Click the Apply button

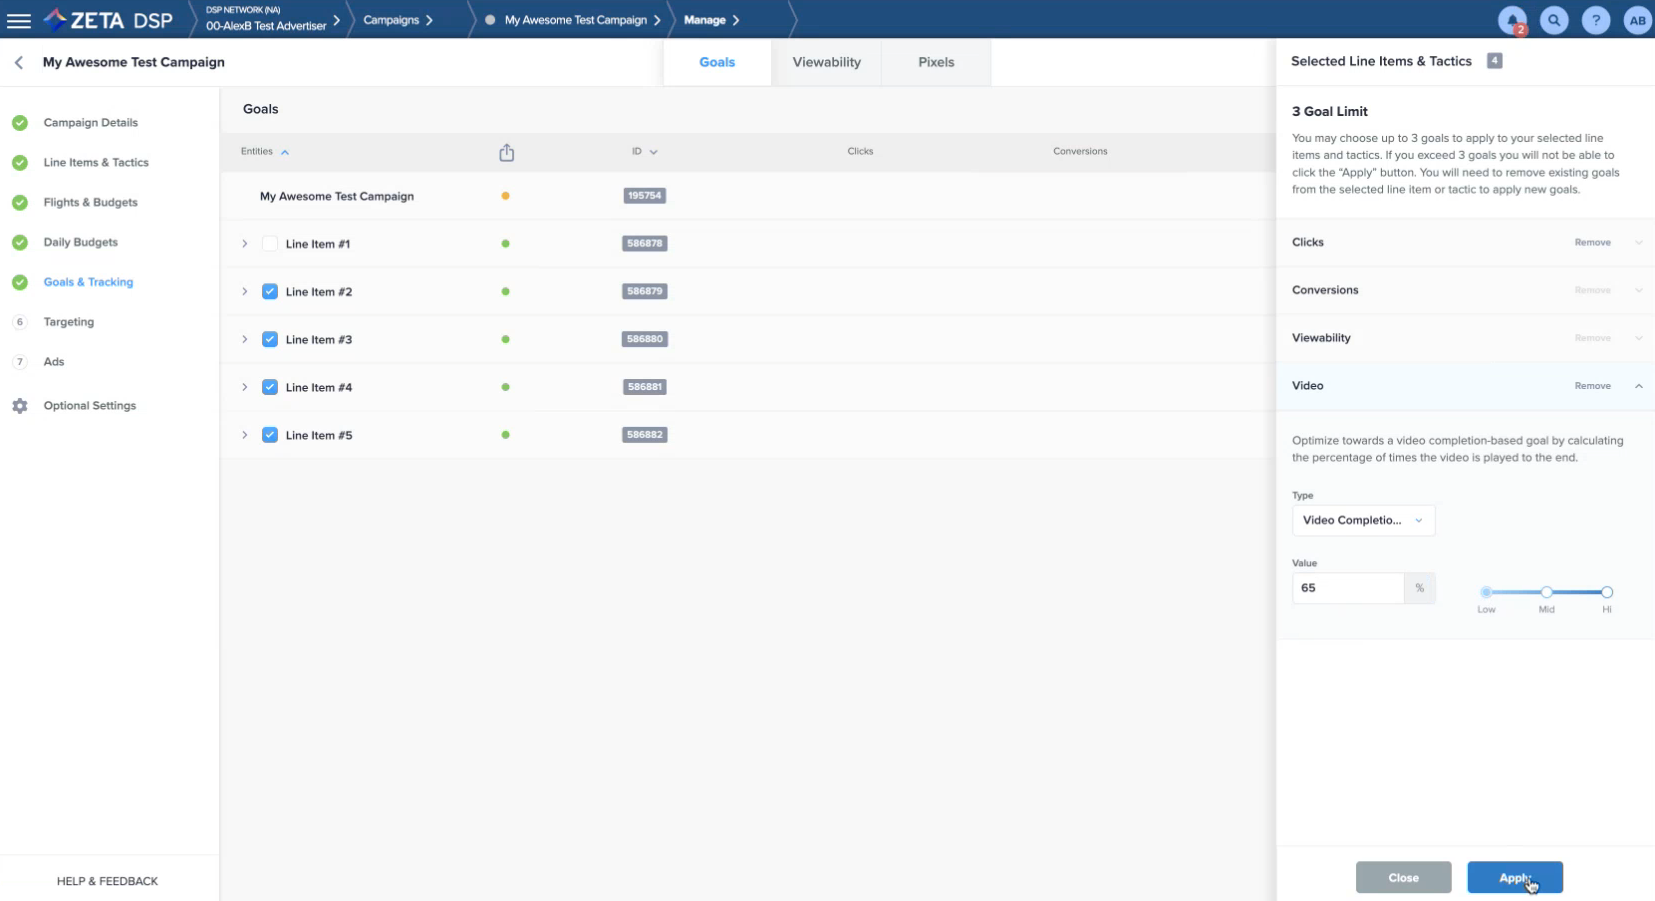tap(1514, 877)
